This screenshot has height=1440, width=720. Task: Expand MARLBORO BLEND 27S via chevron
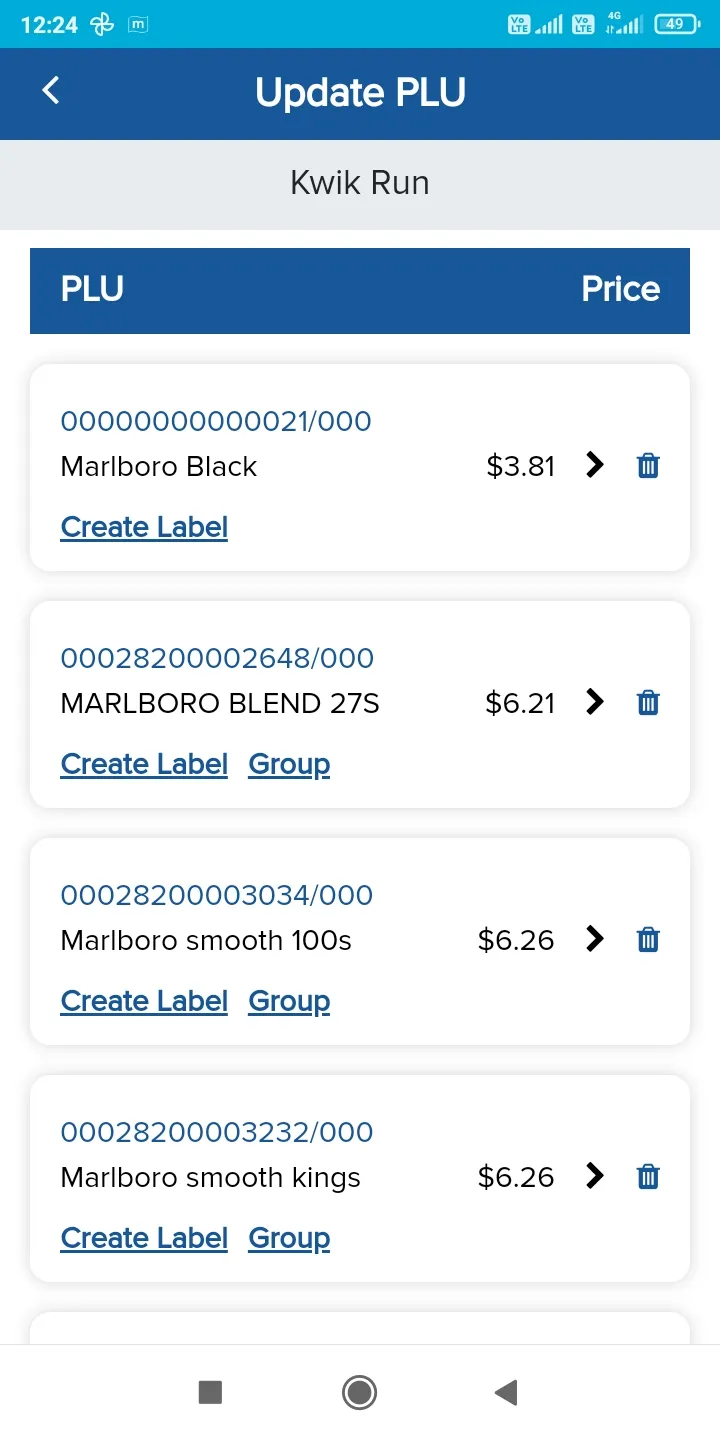(595, 702)
